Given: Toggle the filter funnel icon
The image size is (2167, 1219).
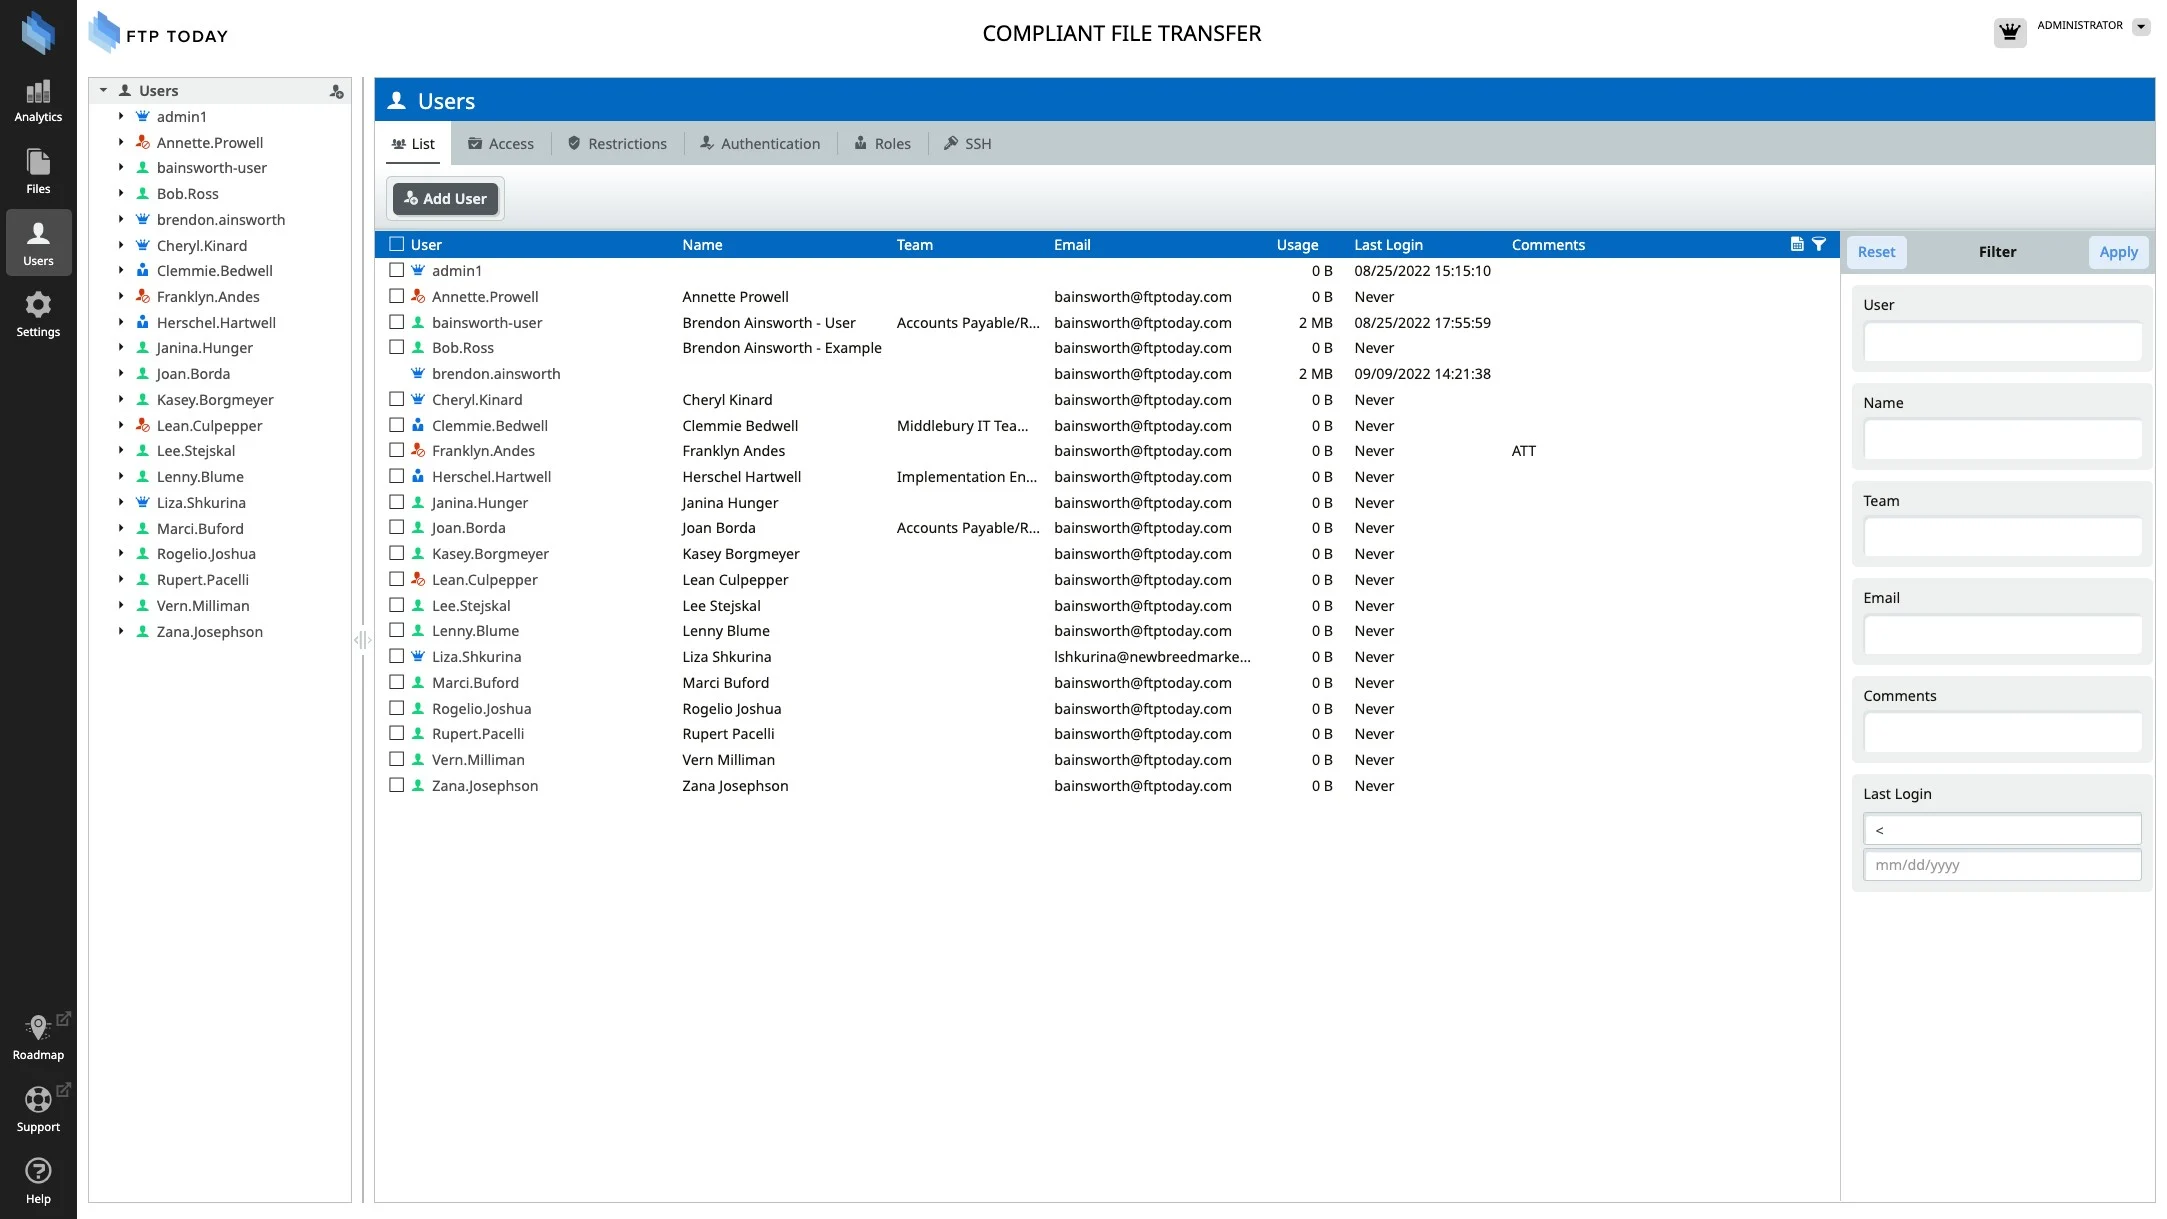Looking at the screenshot, I should click(x=1819, y=244).
